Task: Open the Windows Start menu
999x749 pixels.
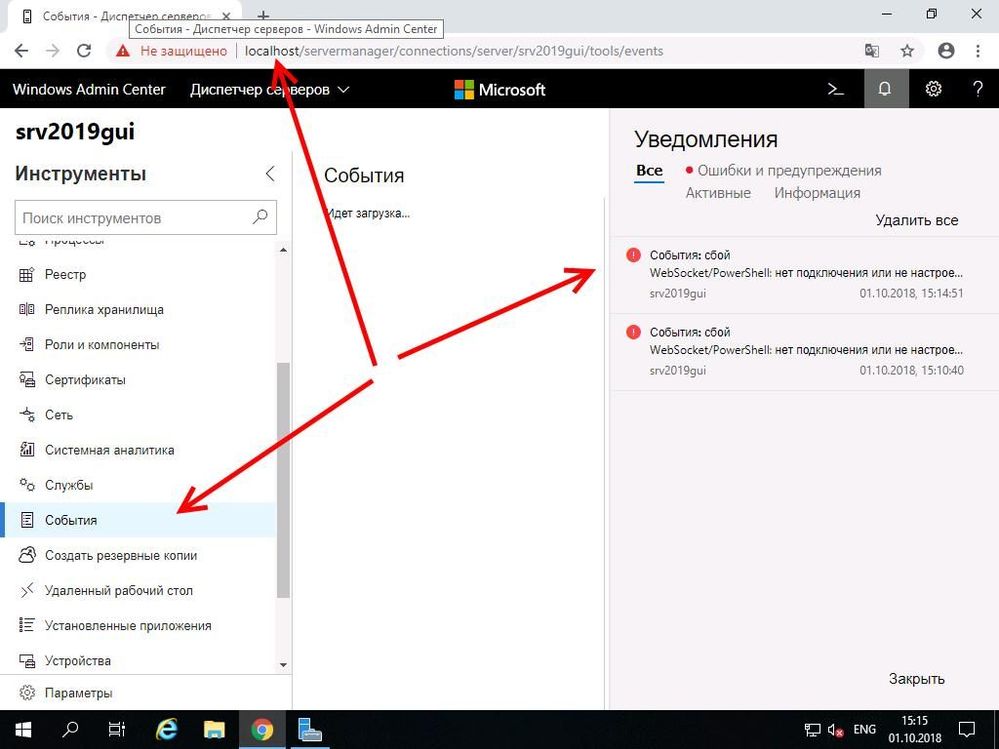Action: click(x=24, y=730)
